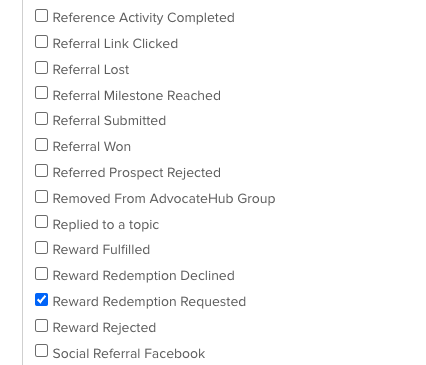Click the Reward Fulfilled label text
The image size is (426, 365).
tap(101, 250)
